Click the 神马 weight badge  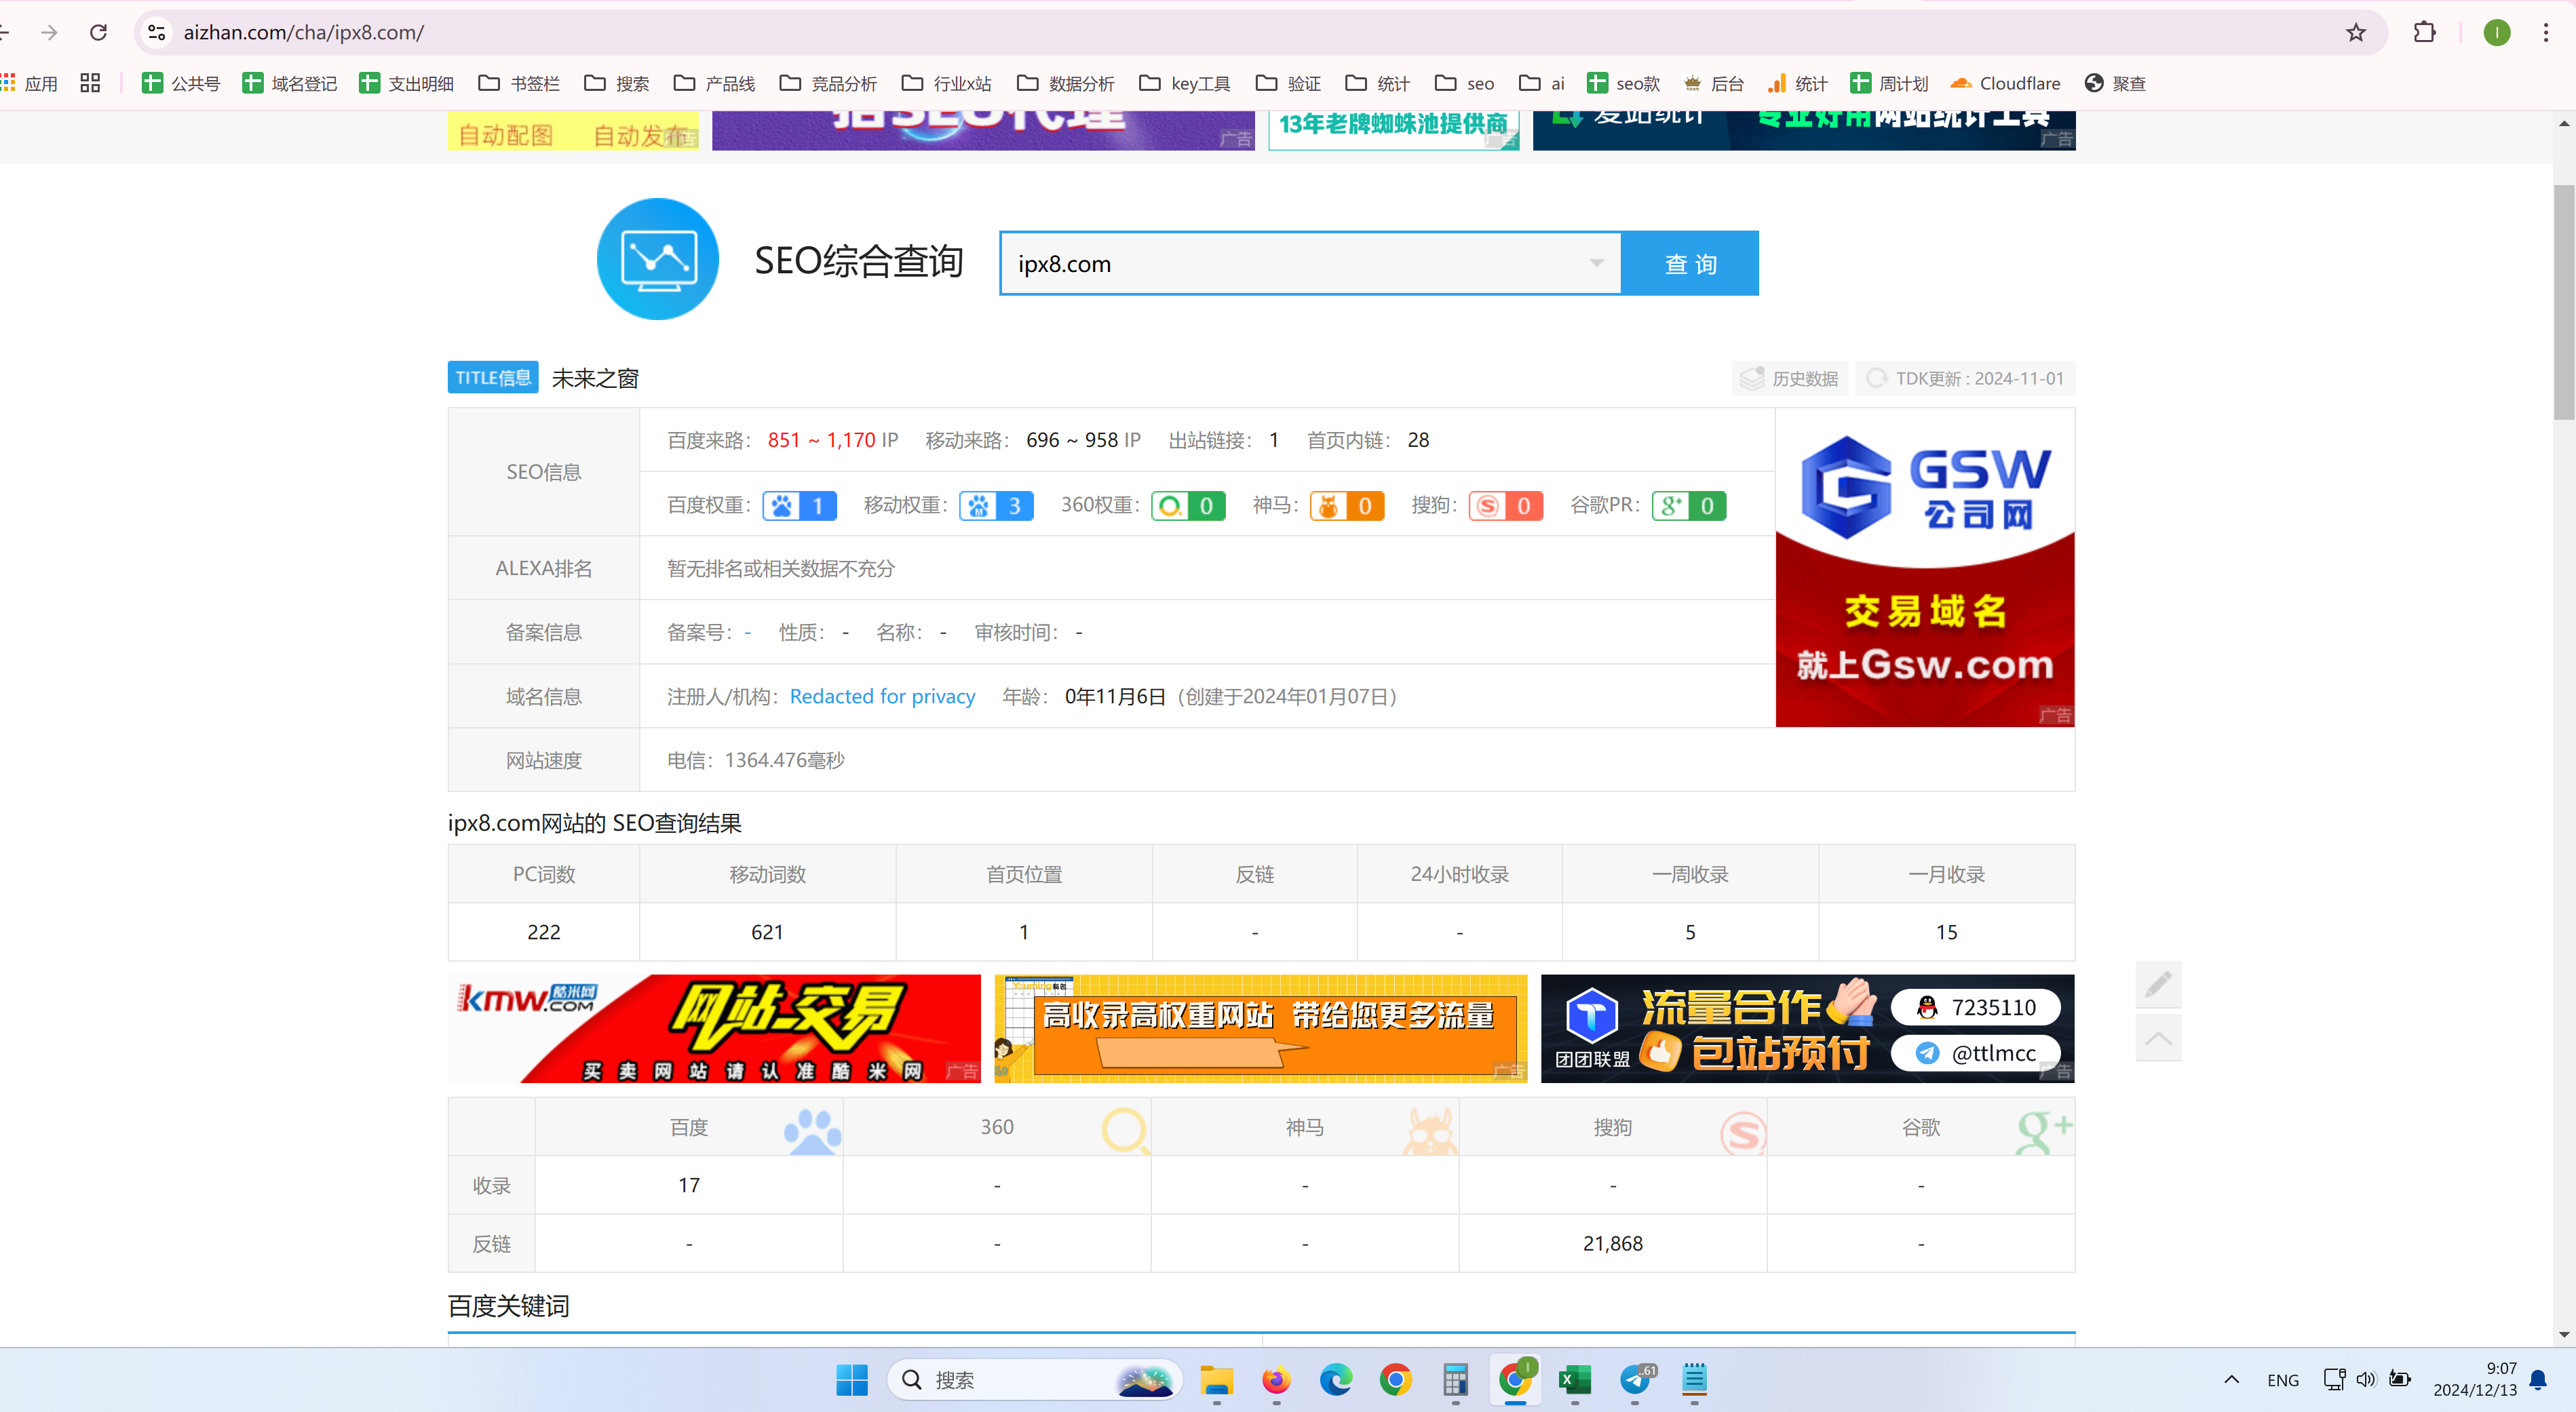point(1347,506)
